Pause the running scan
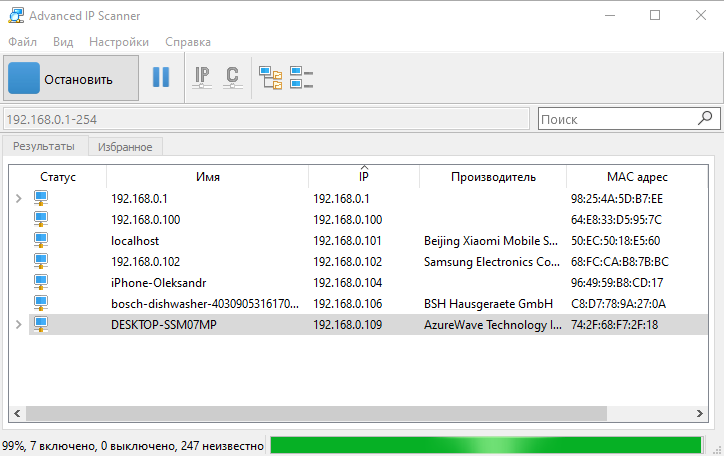 161,77
